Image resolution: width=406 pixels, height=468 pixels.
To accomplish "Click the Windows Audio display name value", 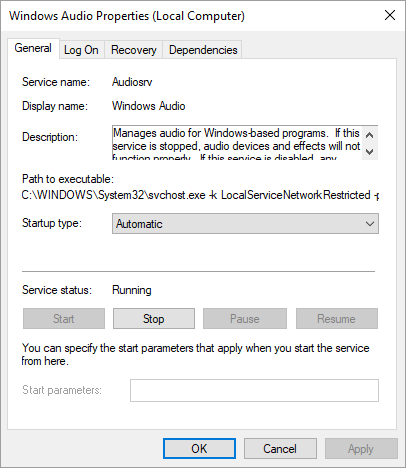I will 149,106.
